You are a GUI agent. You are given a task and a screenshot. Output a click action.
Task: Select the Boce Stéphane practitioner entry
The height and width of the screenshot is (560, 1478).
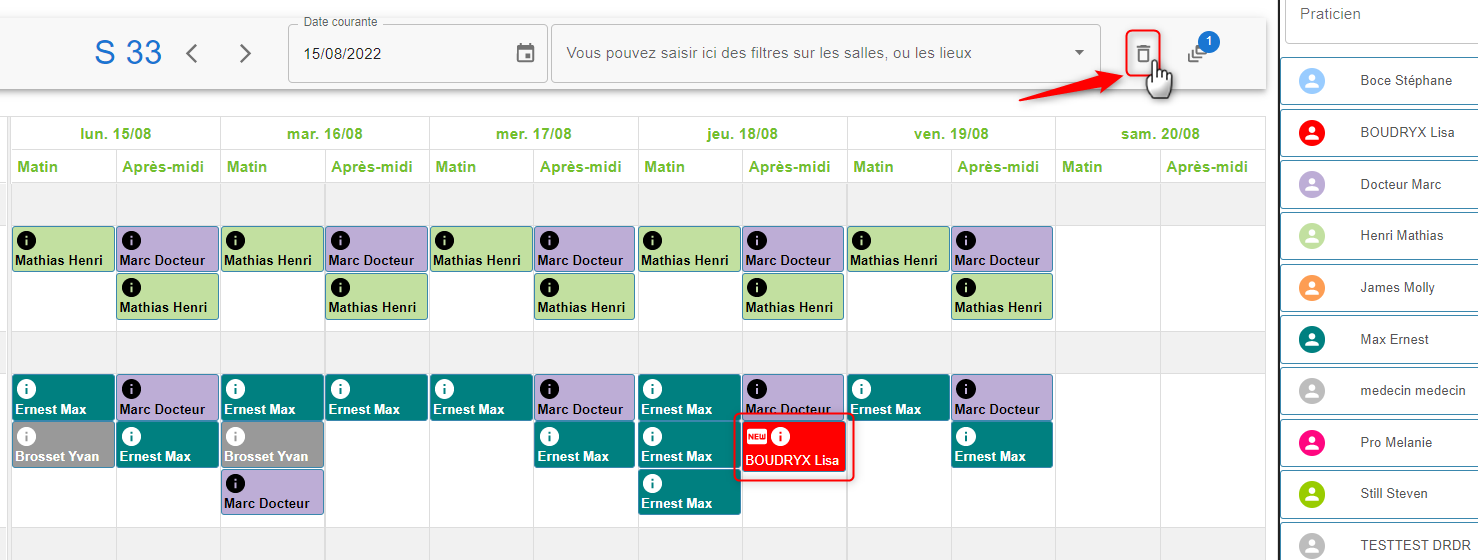pyautogui.click(x=1405, y=80)
